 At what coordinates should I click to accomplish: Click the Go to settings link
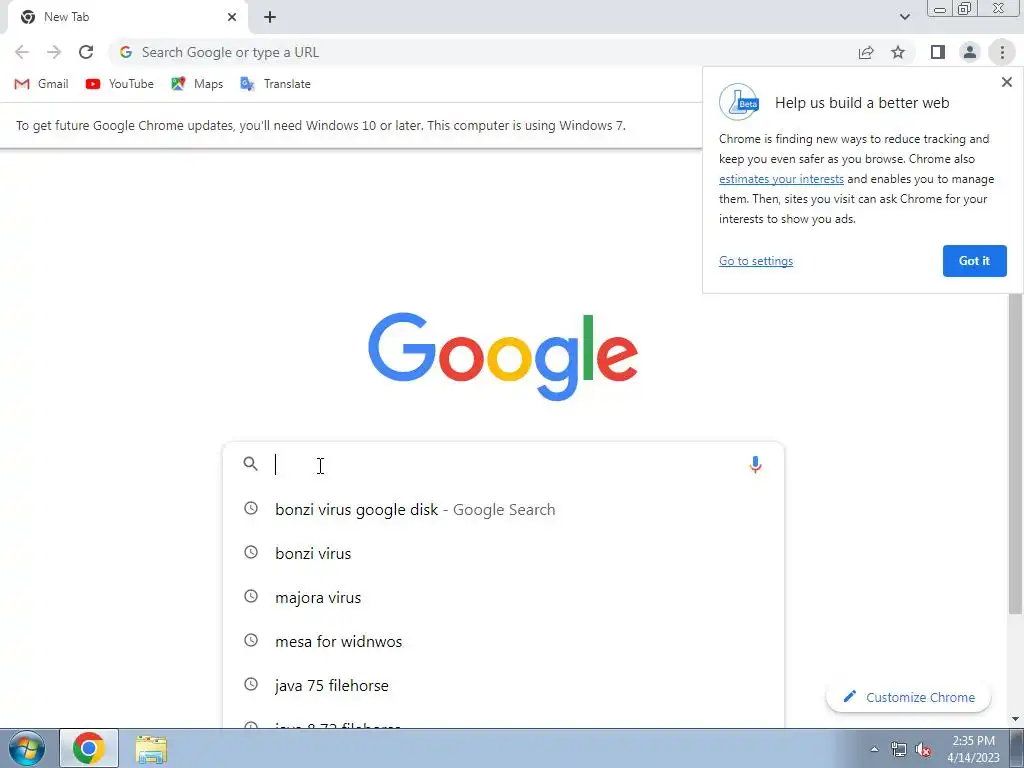[x=756, y=261]
